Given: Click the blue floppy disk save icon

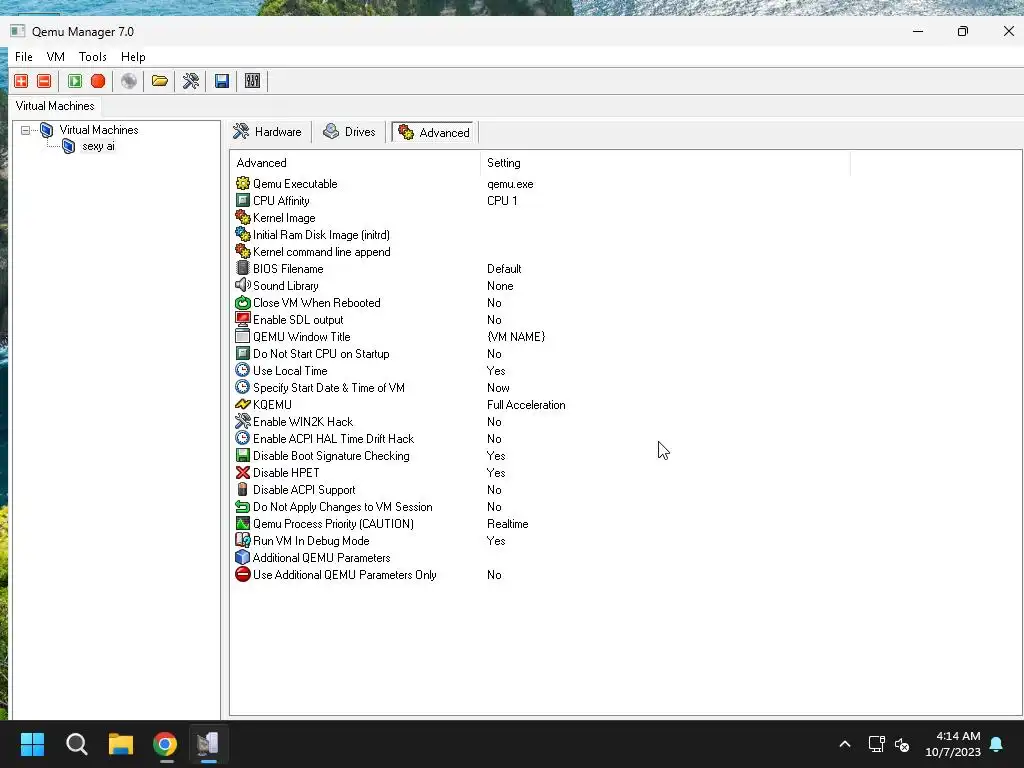Looking at the screenshot, I should 222,81.
